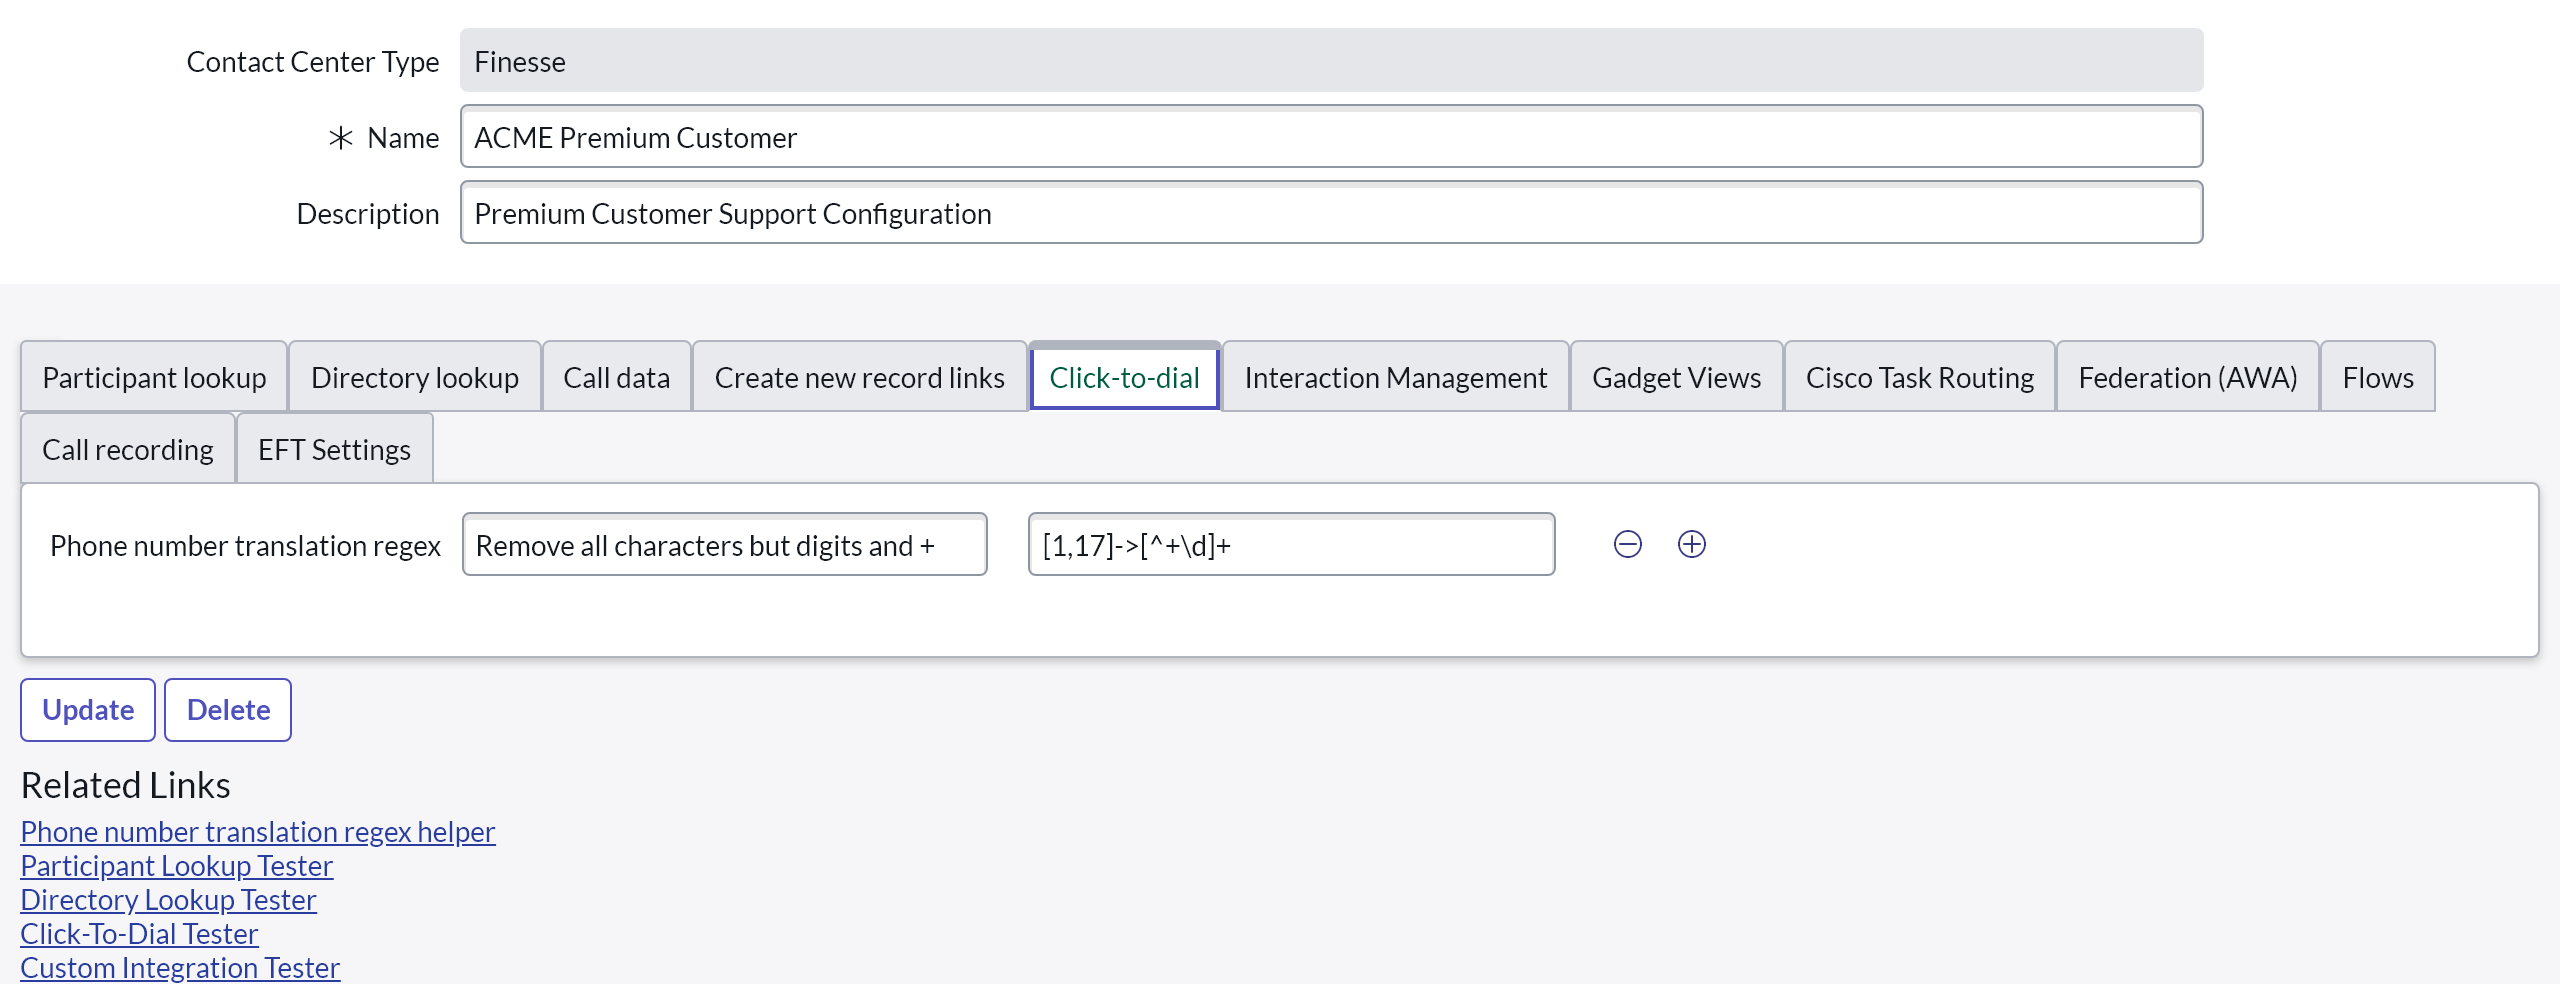Open the Flows tab
This screenshot has width=2560, height=984.
(2377, 377)
